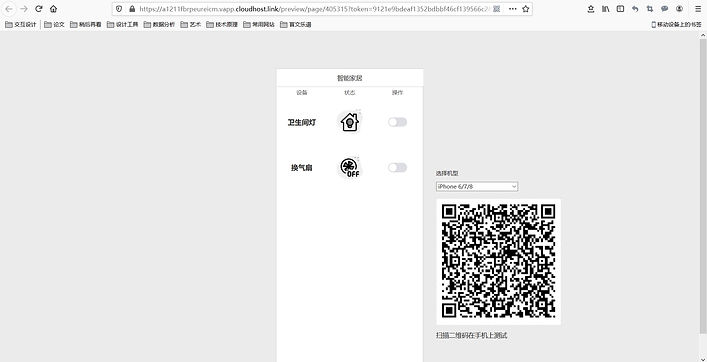Open the chat bubble toolbar icon

(x=665, y=9)
